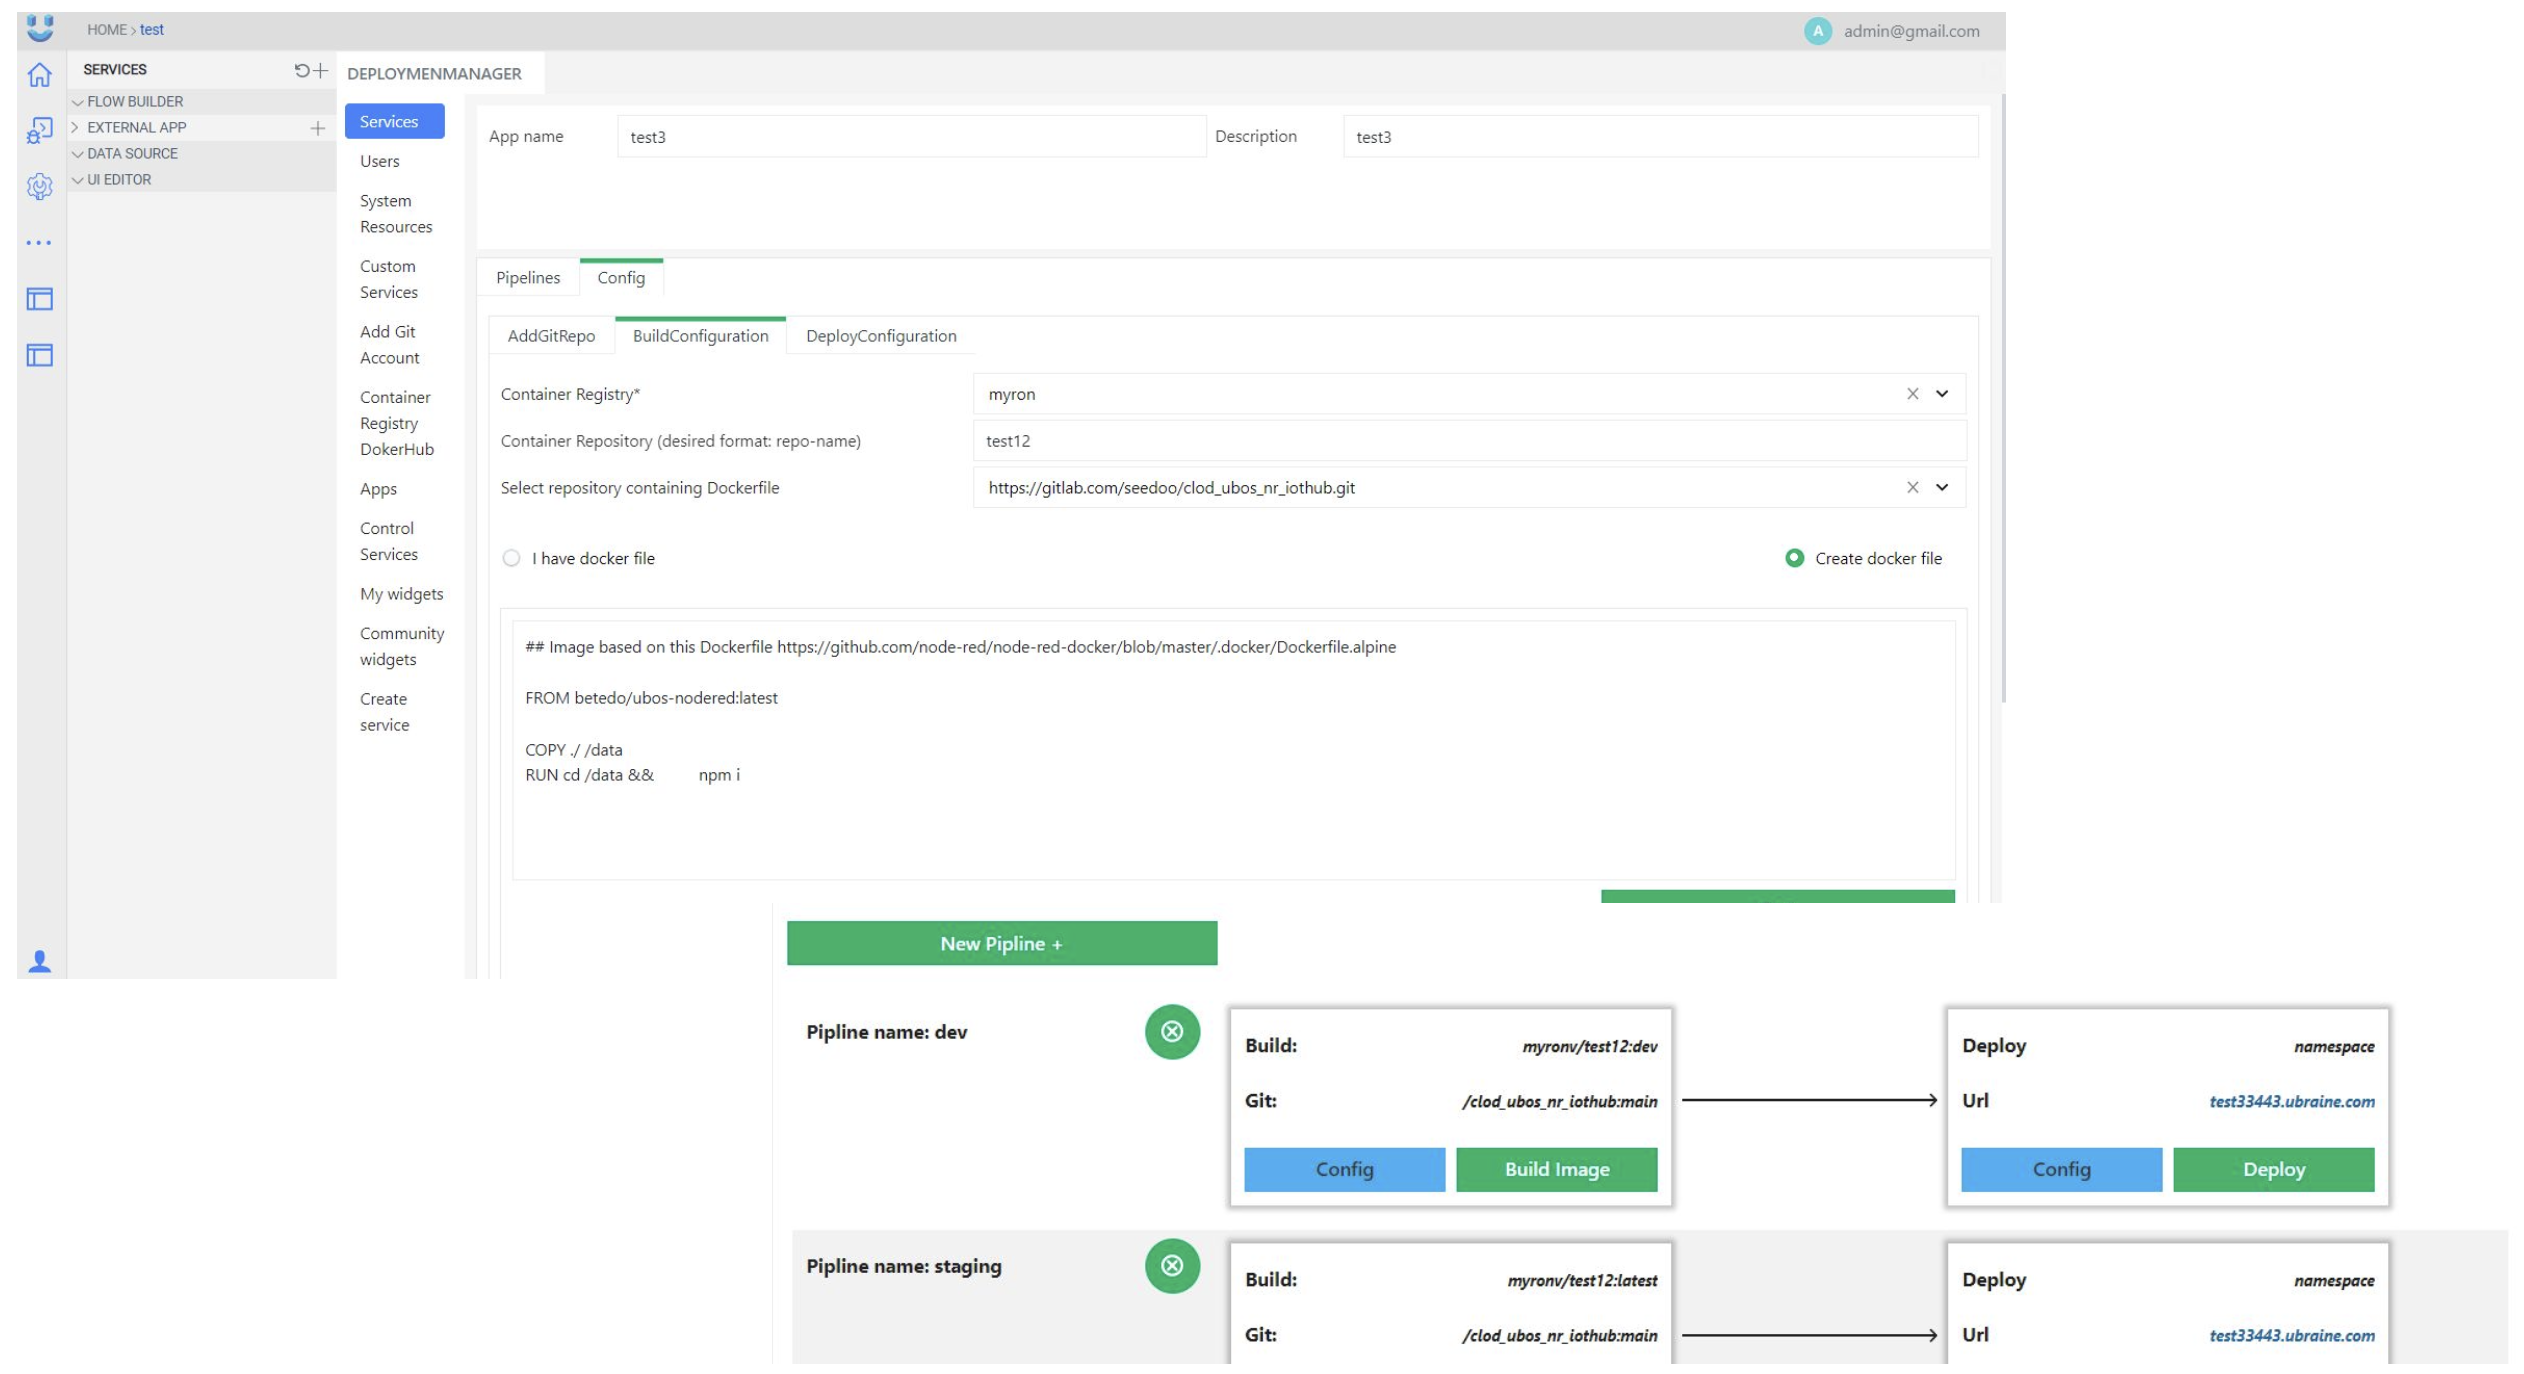
Task: Select the 'I have docker file' option
Action: 512,559
